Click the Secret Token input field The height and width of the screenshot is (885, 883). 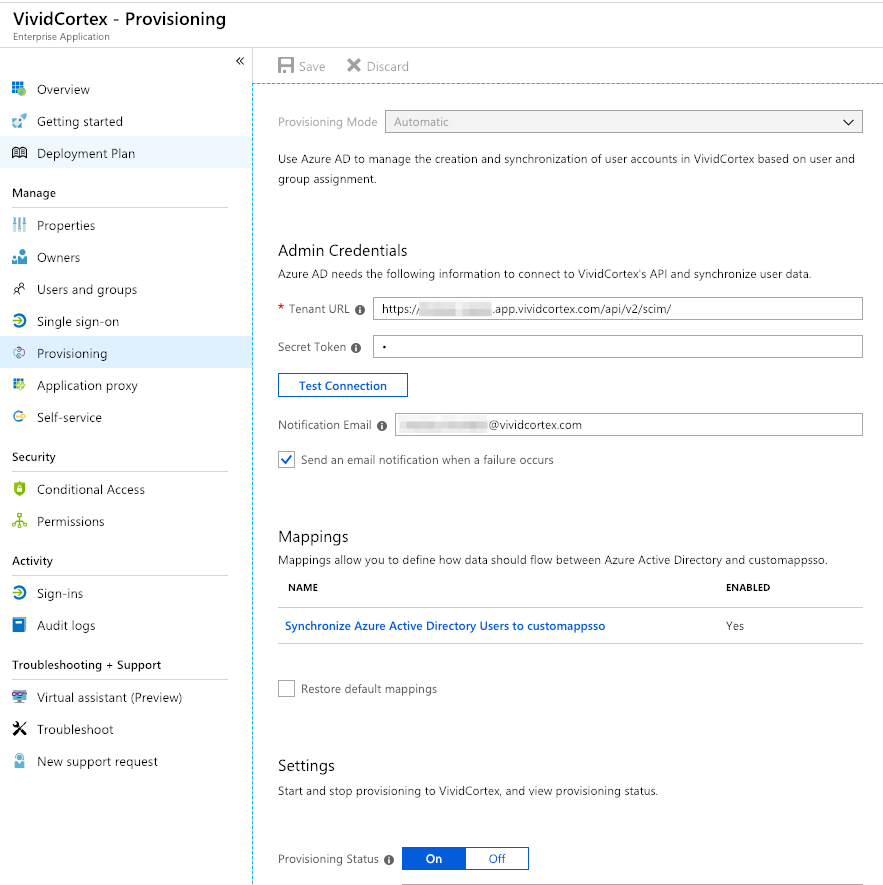618,347
